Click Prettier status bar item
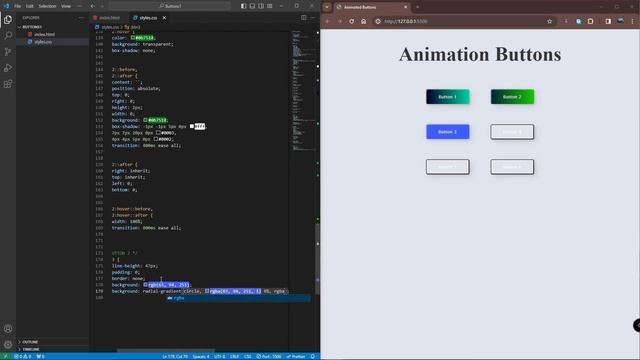This screenshot has height=360, width=640. click(x=296, y=356)
